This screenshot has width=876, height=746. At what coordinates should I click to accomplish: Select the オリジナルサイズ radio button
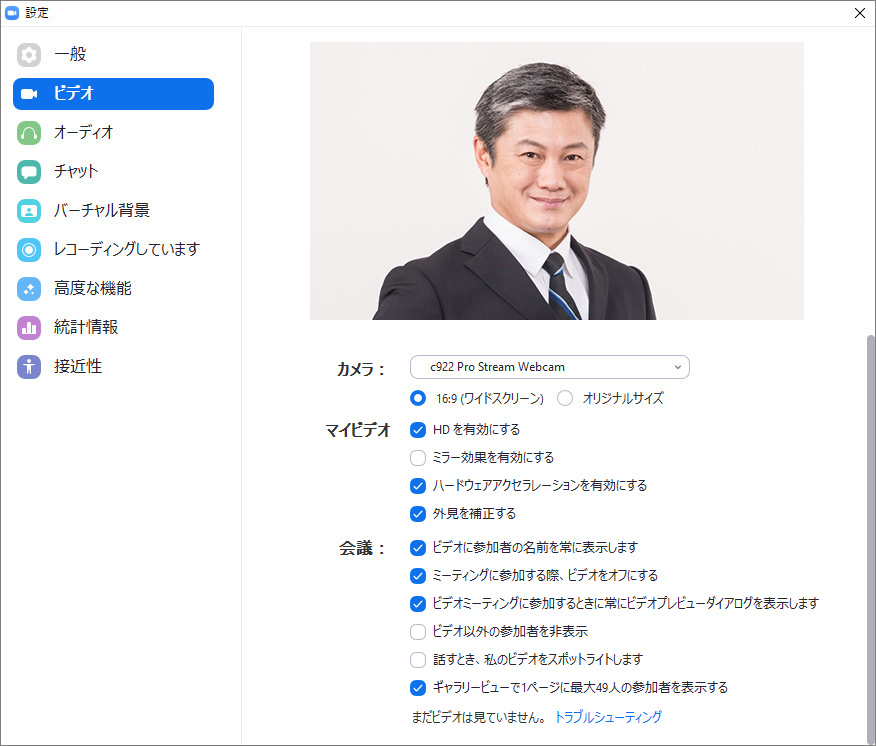[x=565, y=398]
